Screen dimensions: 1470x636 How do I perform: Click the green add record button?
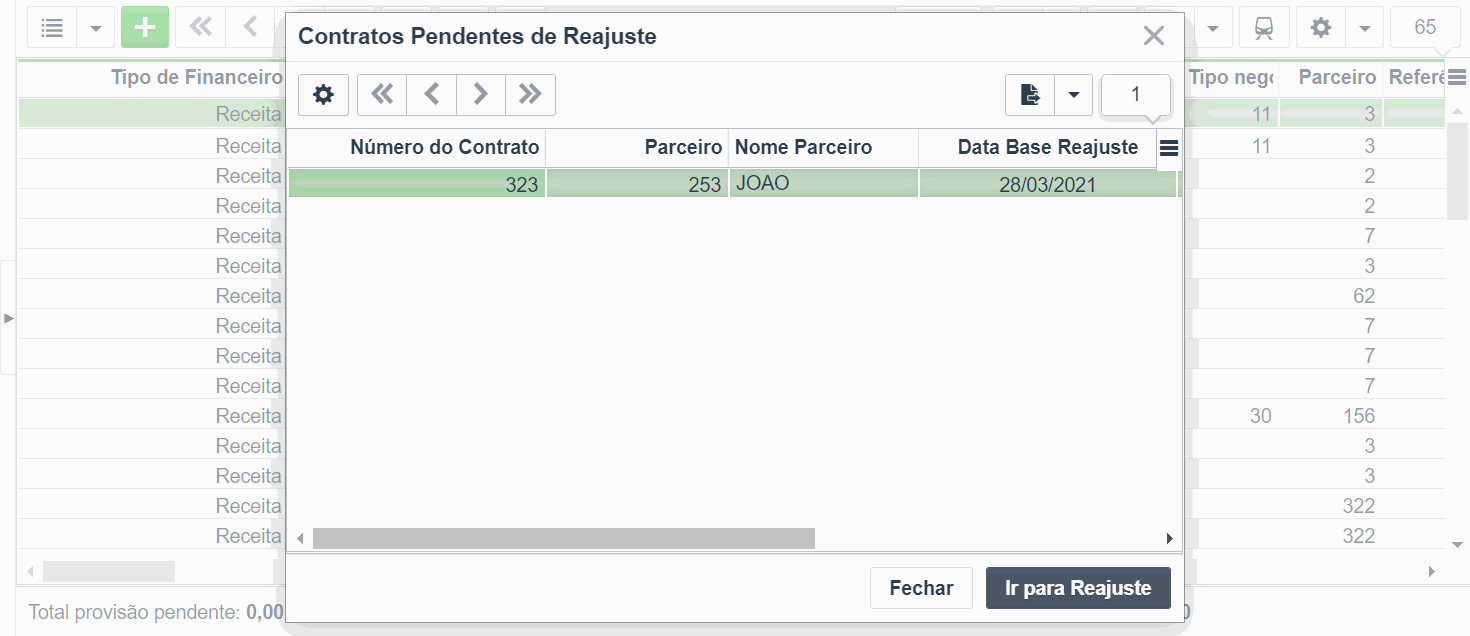pyautogui.click(x=145, y=28)
